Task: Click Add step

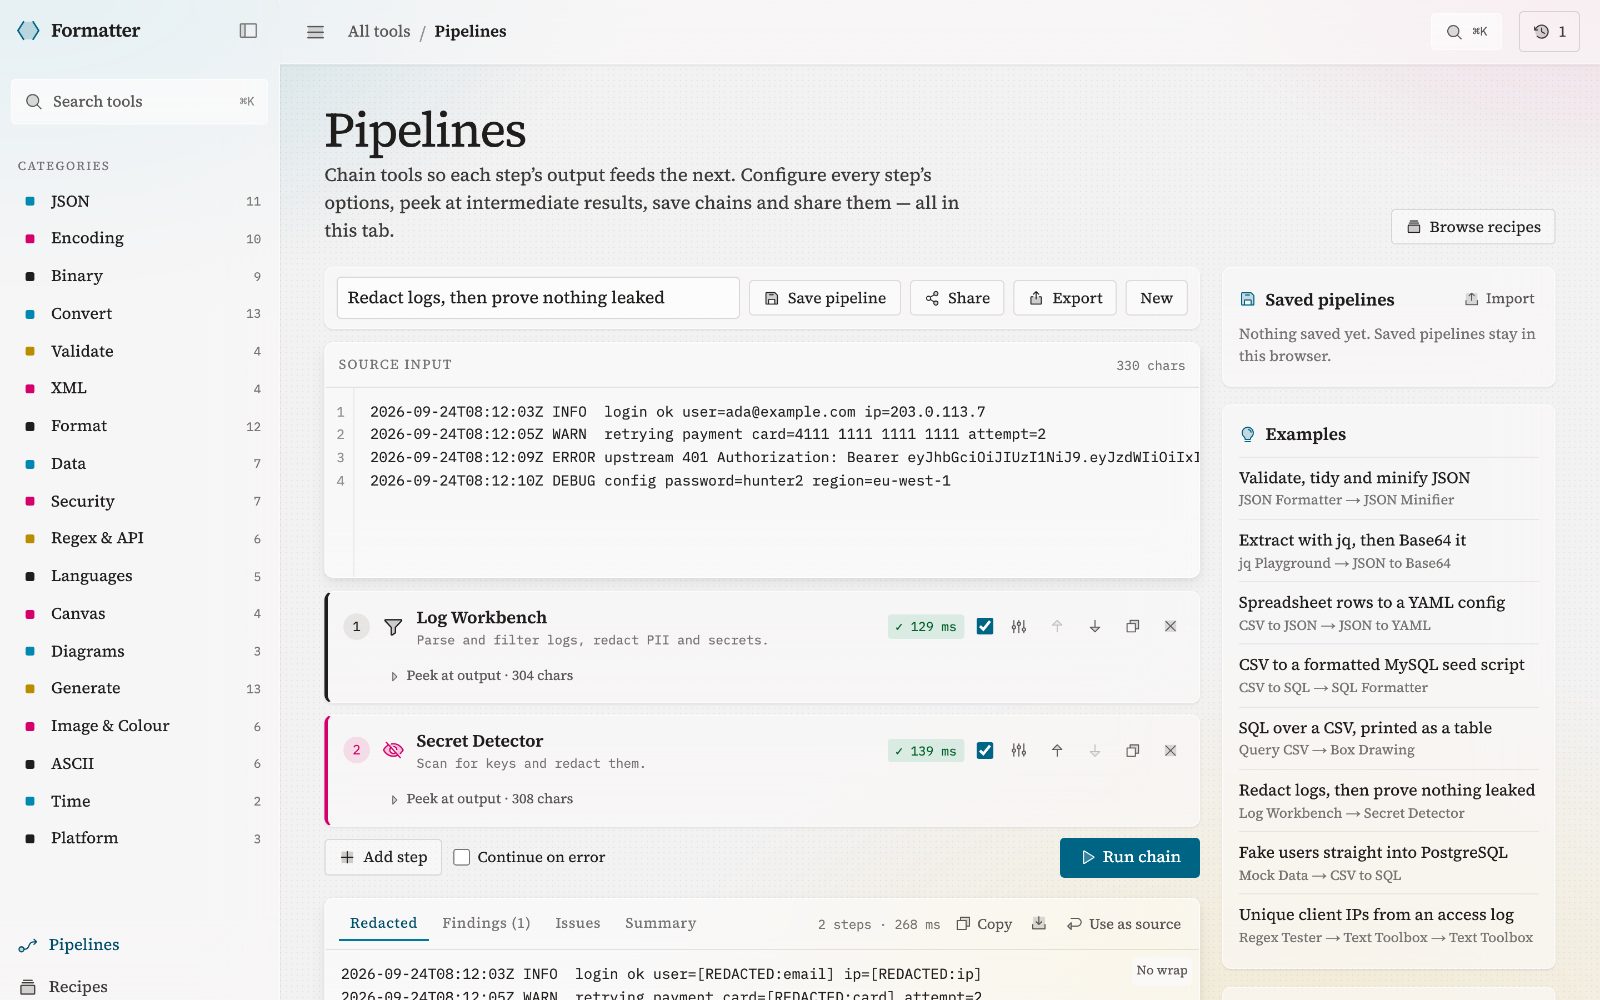Action: [x=383, y=857]
